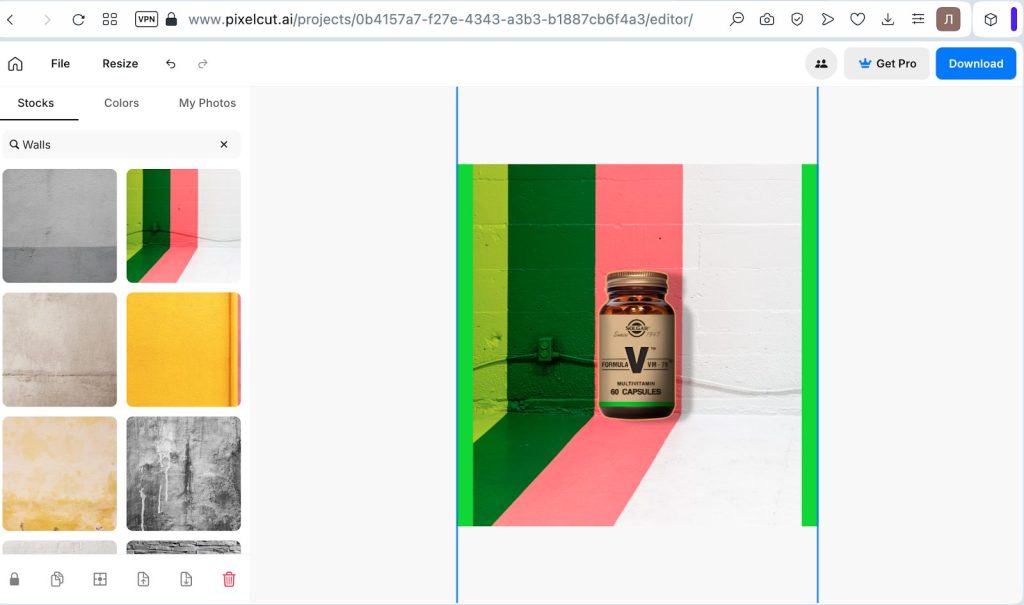The width and height of the screenshot is (1024, 605).
Task: Switch to the Colors tab
Action: click(x=121, y=103)
